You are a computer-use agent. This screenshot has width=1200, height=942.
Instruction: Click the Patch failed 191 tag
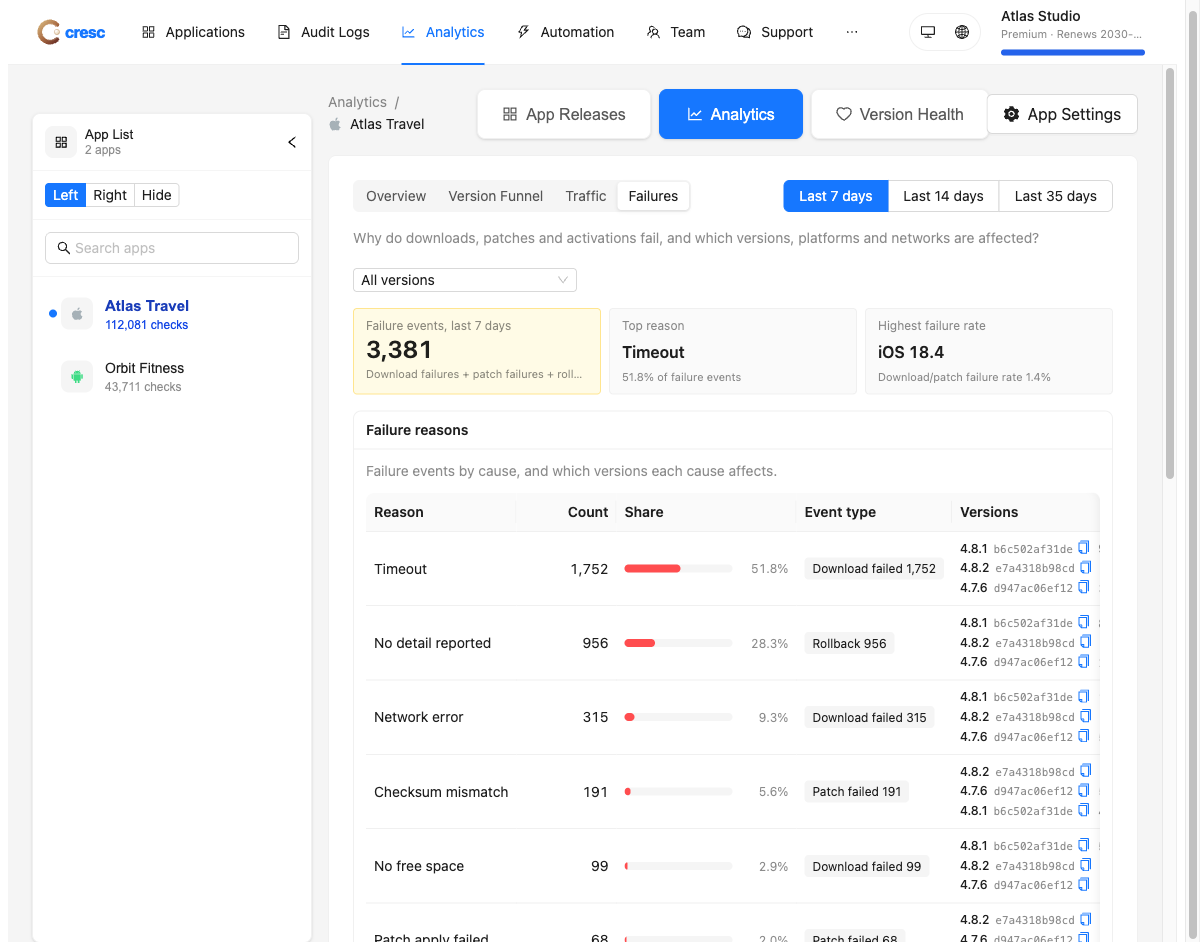857,791
